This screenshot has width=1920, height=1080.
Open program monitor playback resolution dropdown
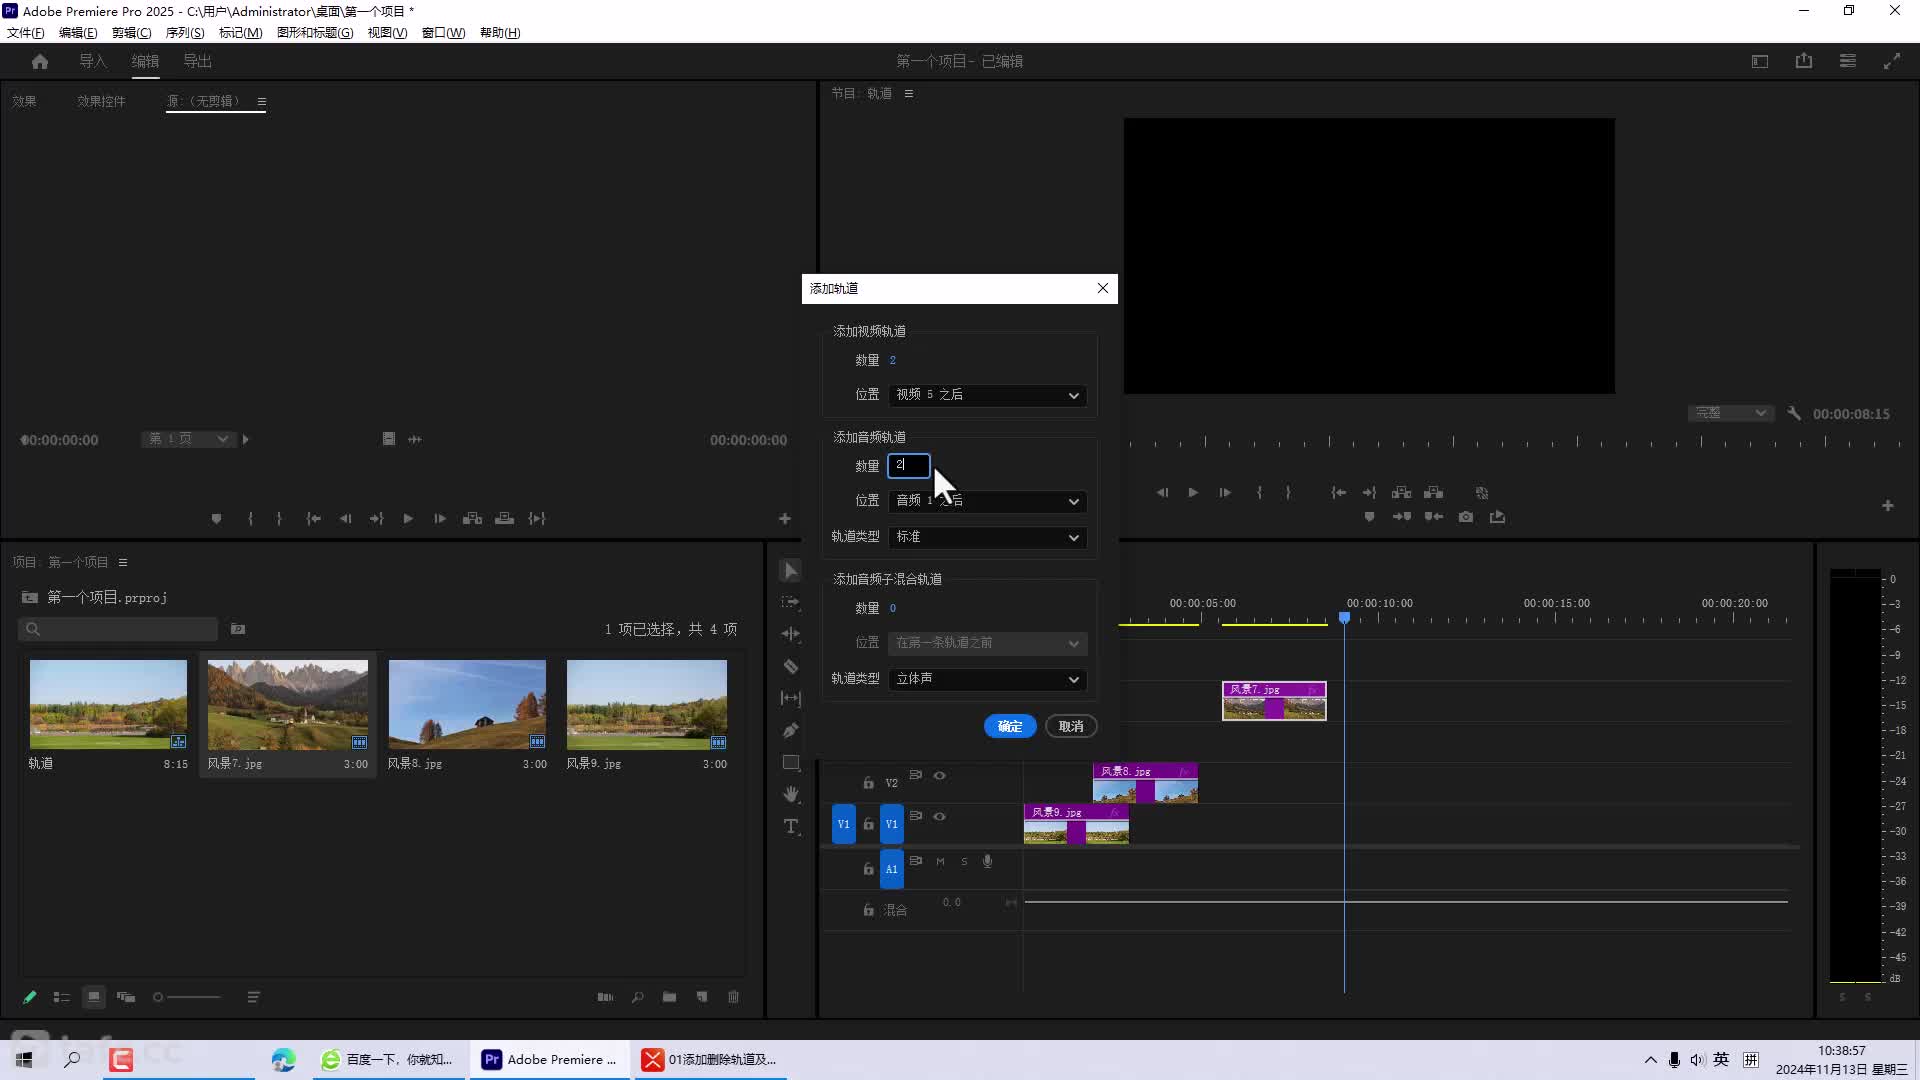(1731, 413)
